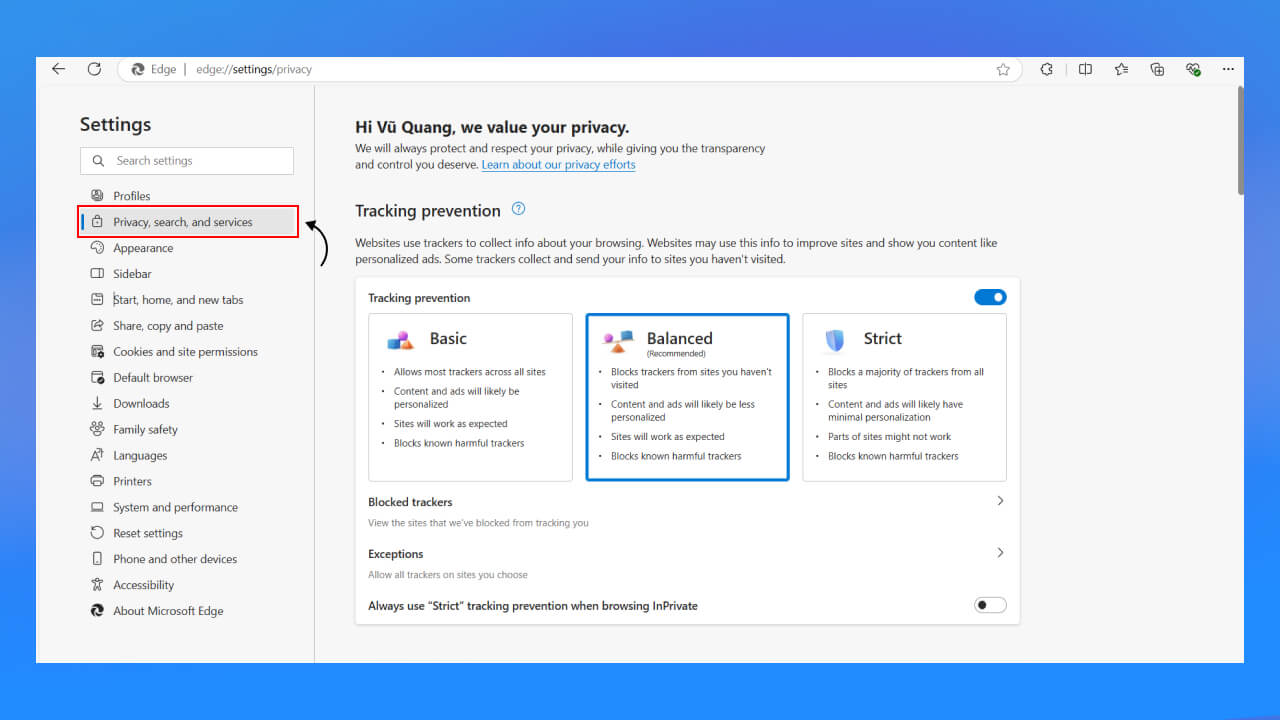This screenshot has height=720, width=1280.
Task: Click the browser back arrow
Action: coord(58,69)
